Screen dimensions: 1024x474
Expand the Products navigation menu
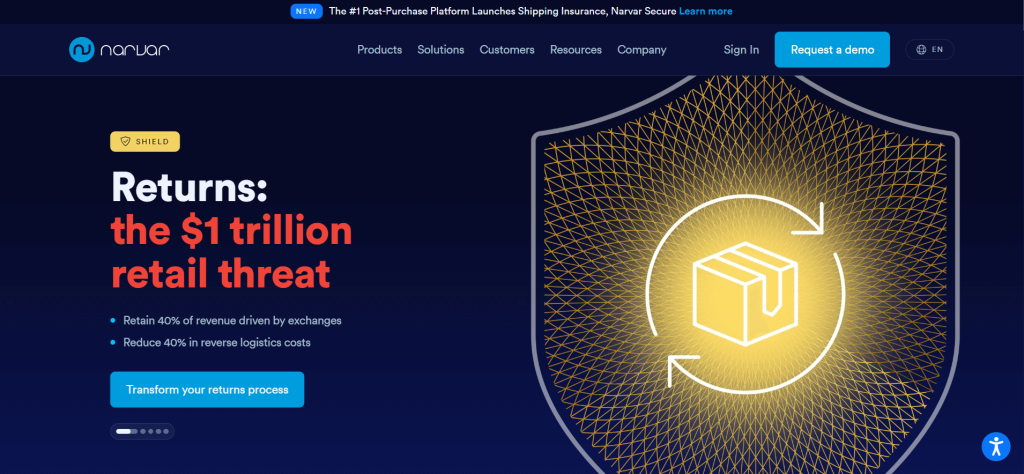(379, 50)
